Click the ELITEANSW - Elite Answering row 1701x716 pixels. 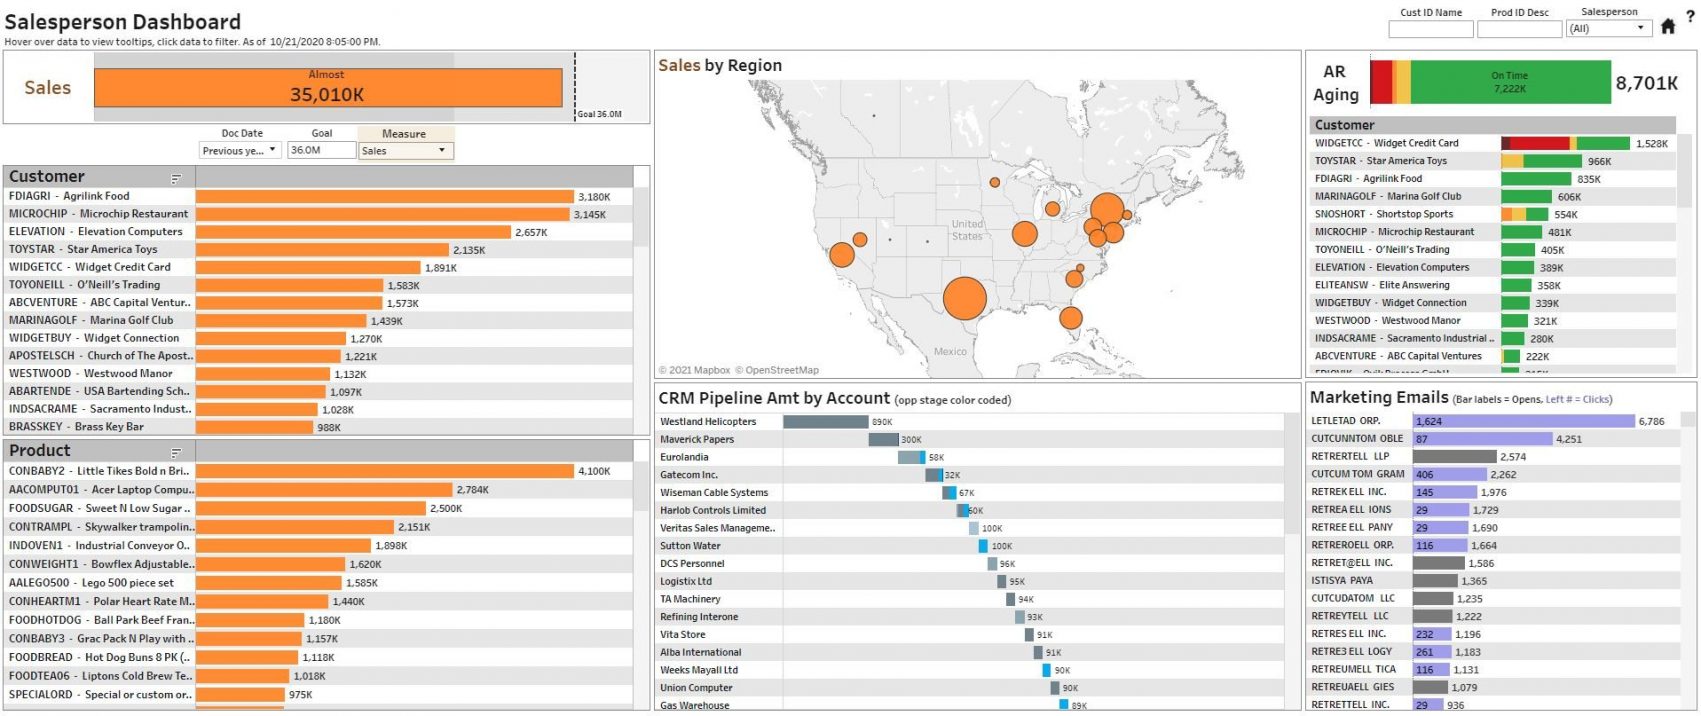[x=1493, y=285]
